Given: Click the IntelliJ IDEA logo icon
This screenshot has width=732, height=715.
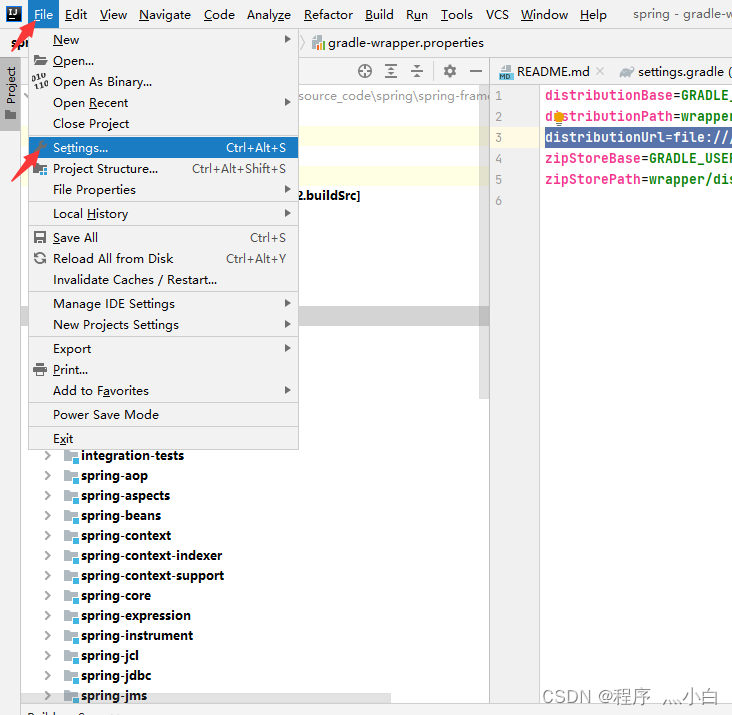Looking at the screenshot, I should coord(14,14).
